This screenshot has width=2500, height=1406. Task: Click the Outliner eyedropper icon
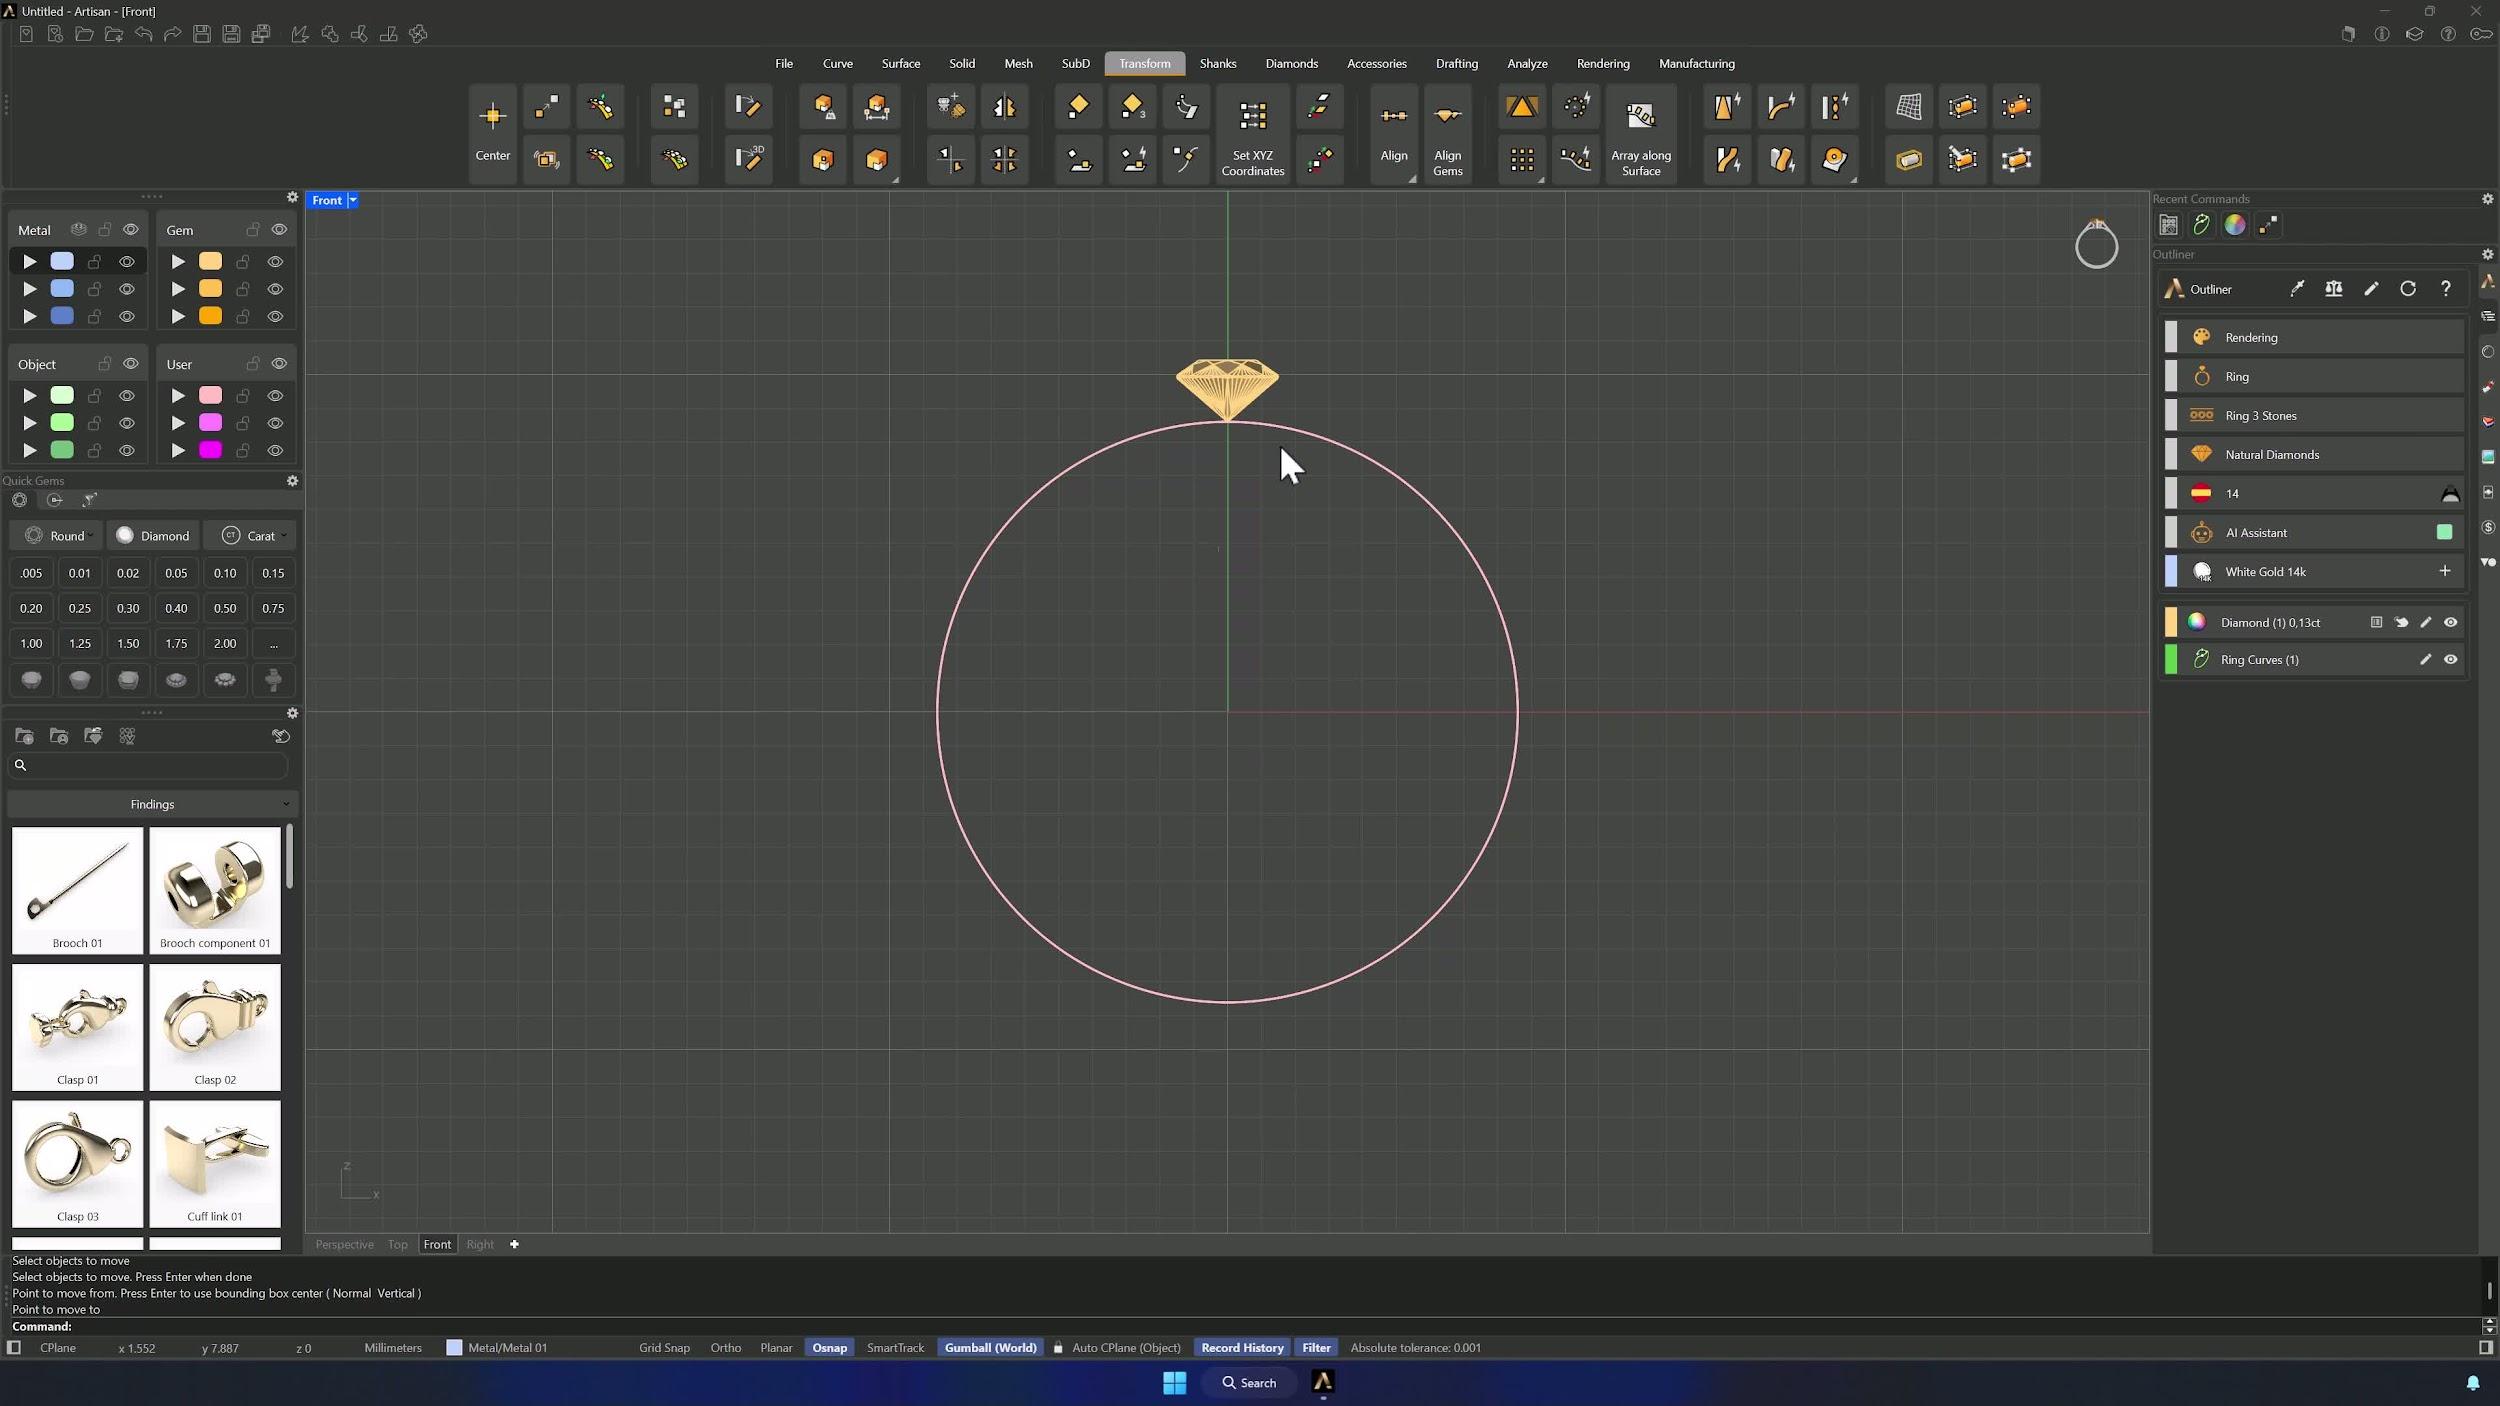2297,289
